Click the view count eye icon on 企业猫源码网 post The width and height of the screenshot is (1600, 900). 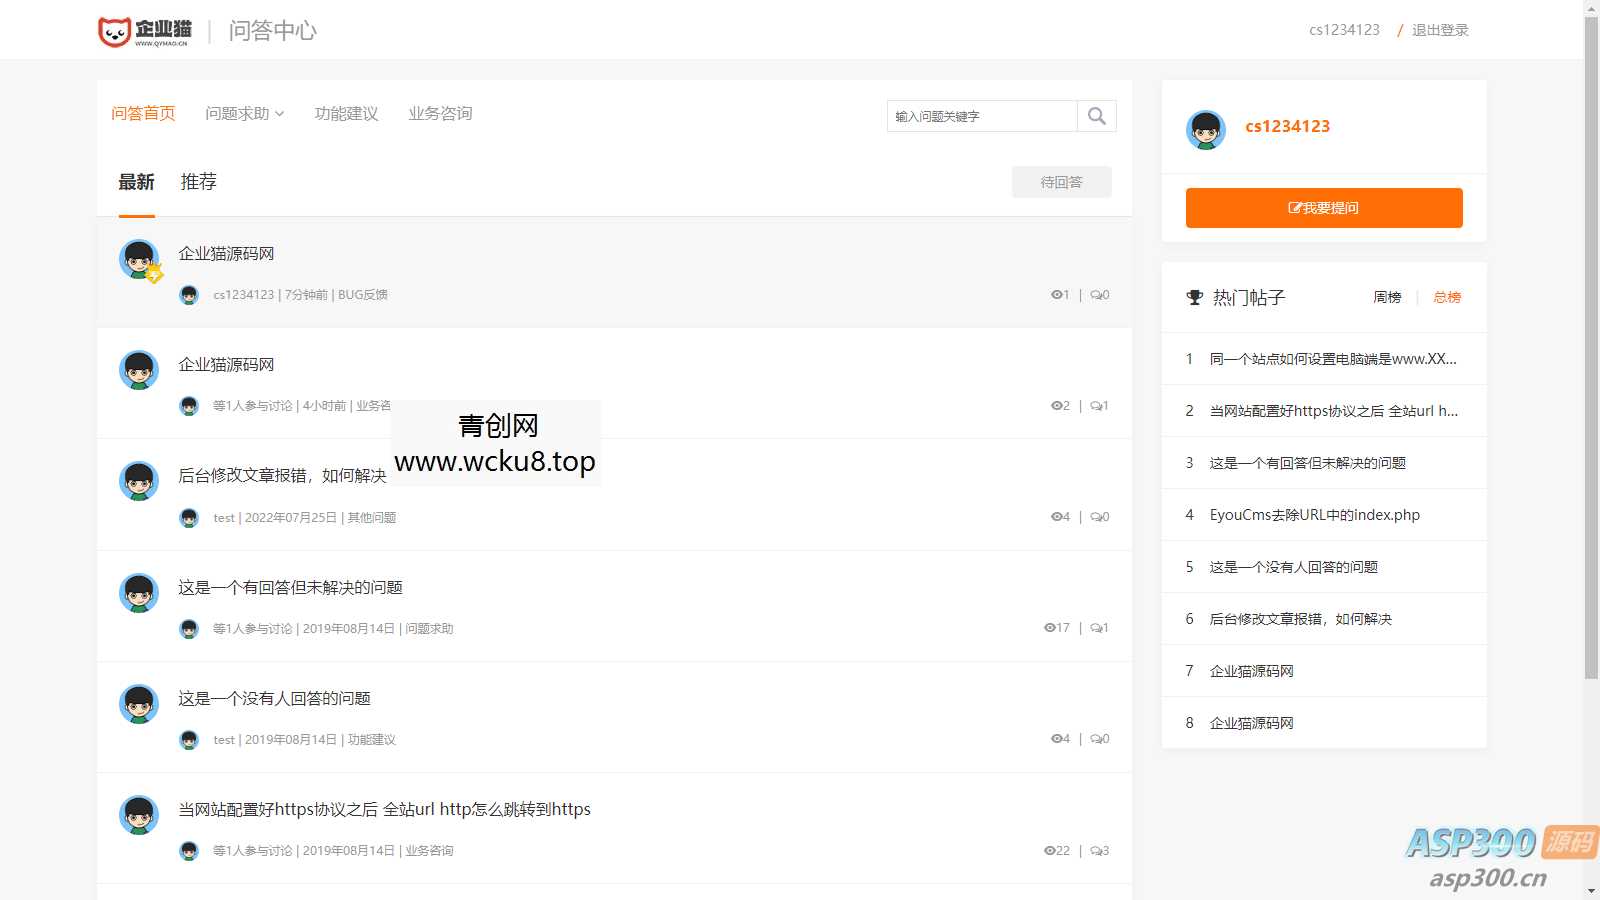click(x=1055, y=294)
